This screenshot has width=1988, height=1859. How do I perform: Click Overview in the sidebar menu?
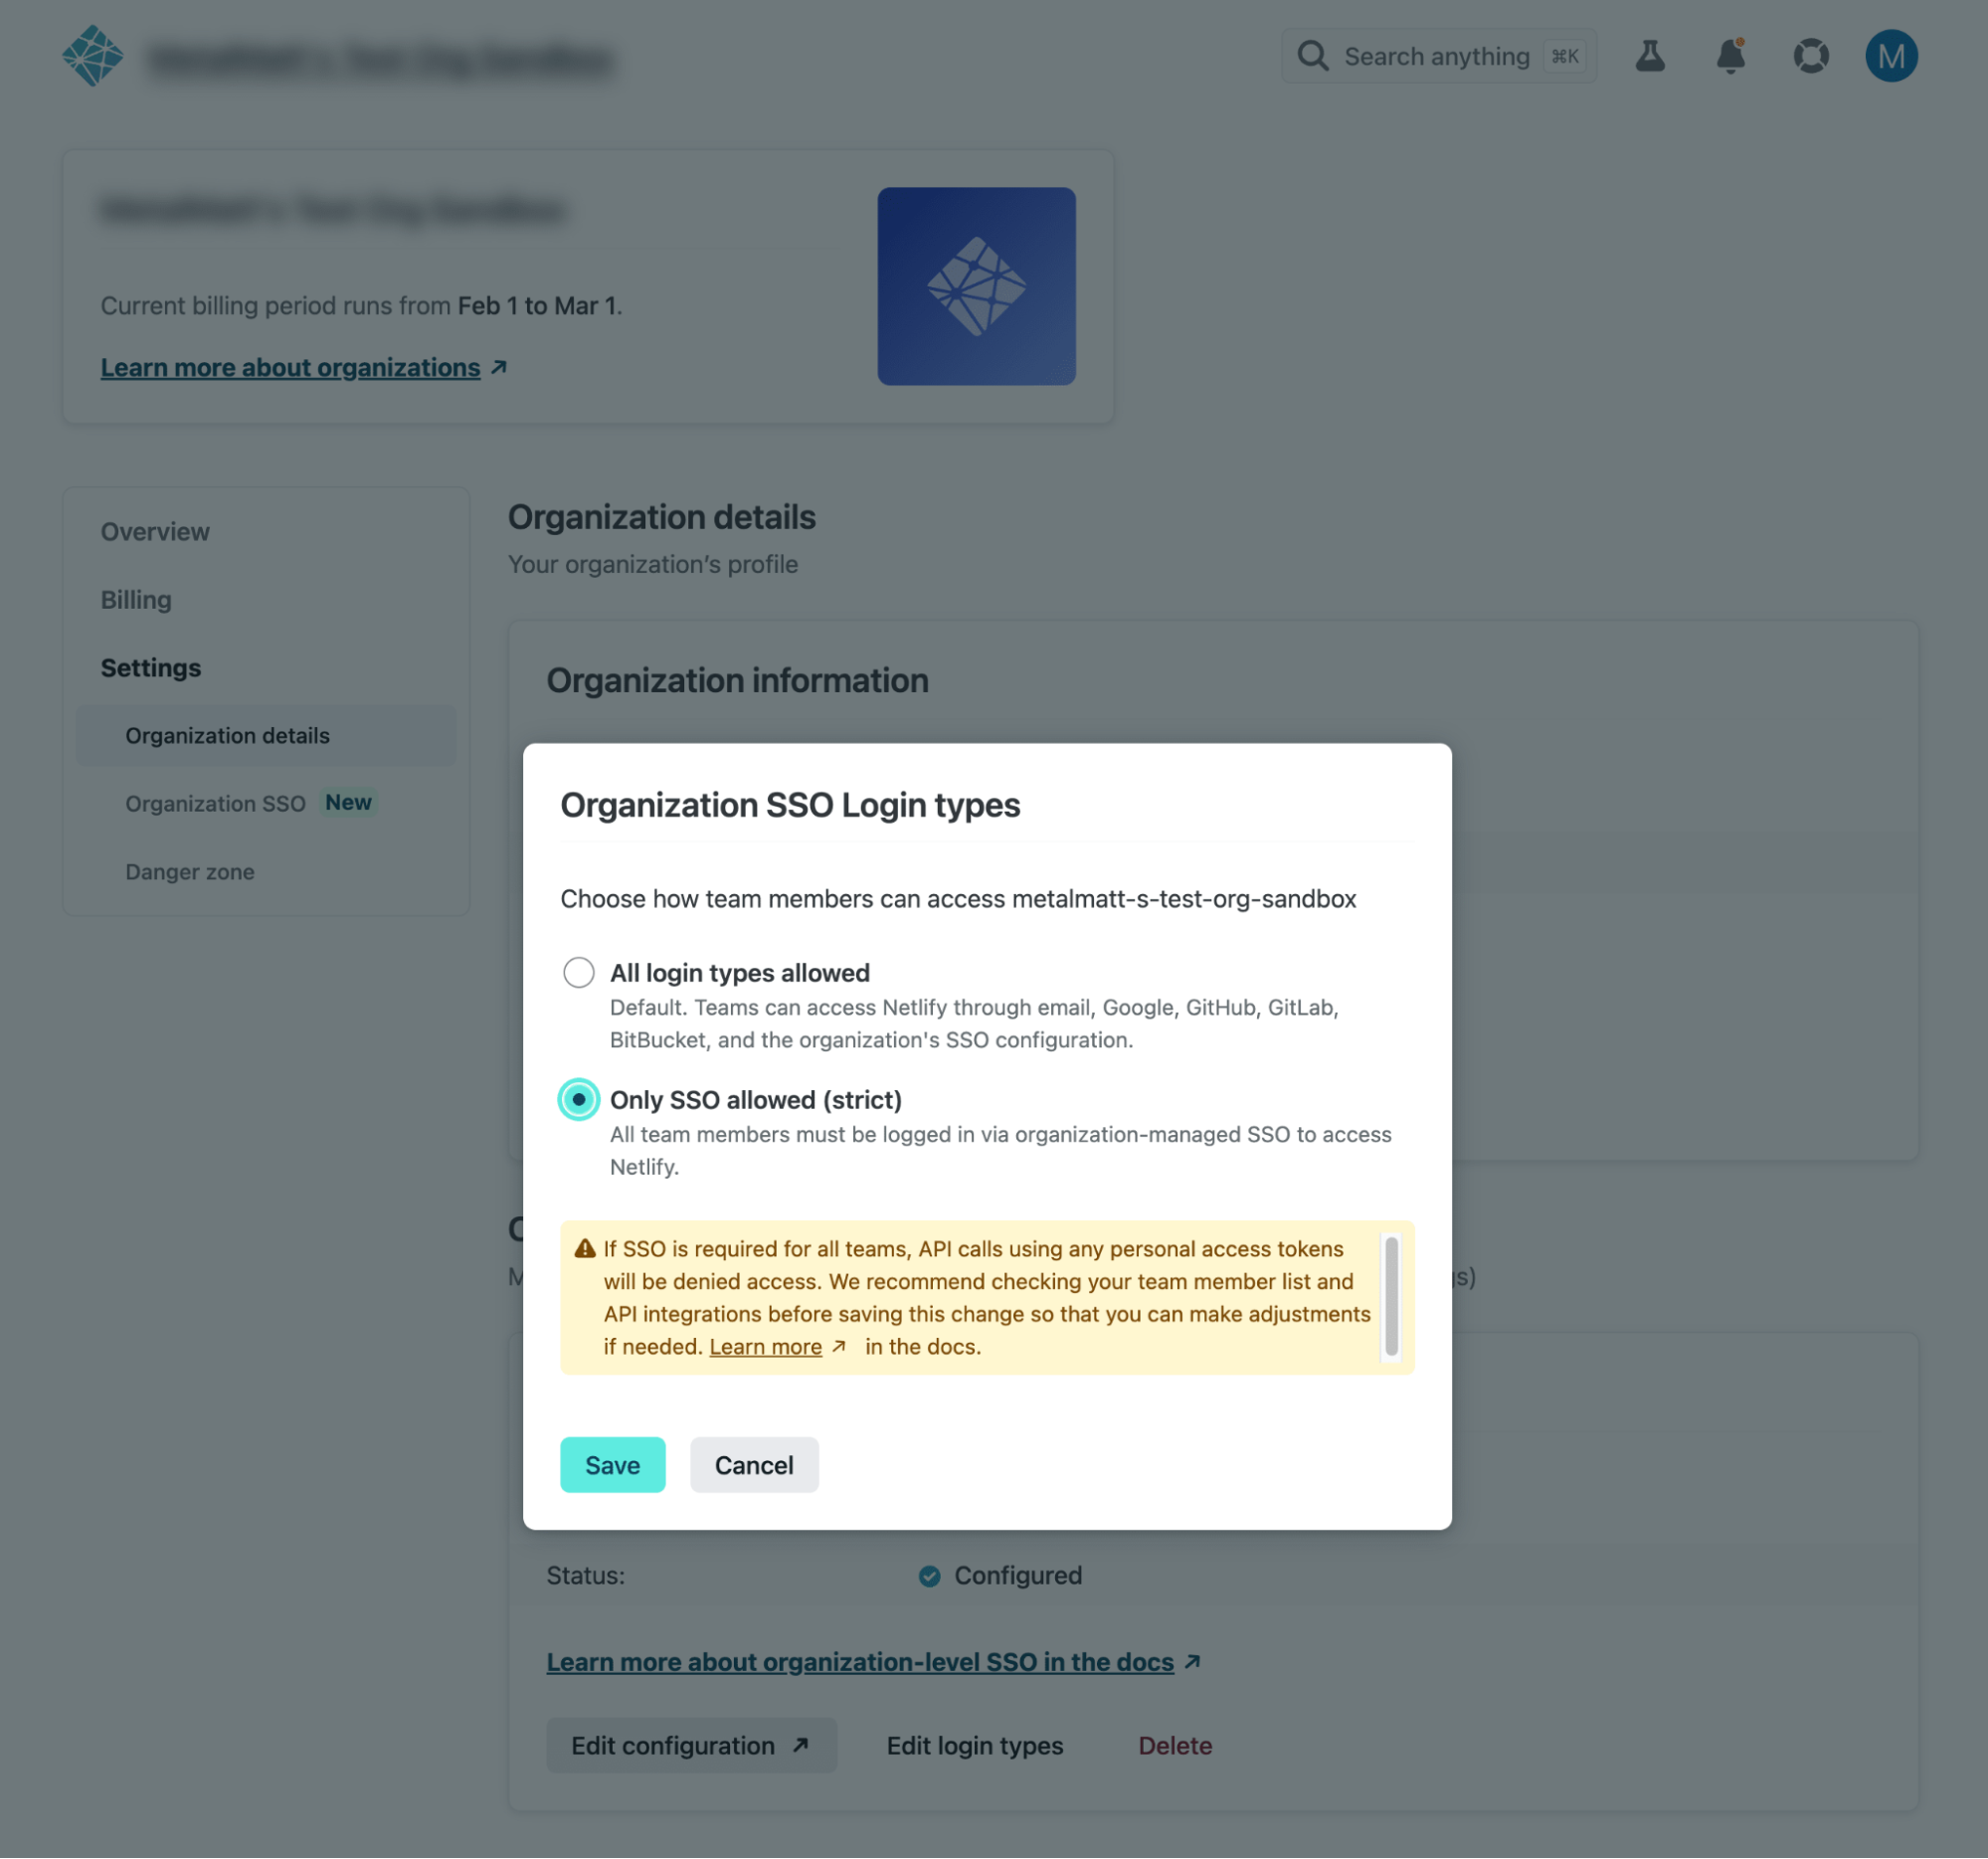coord(154,527)
